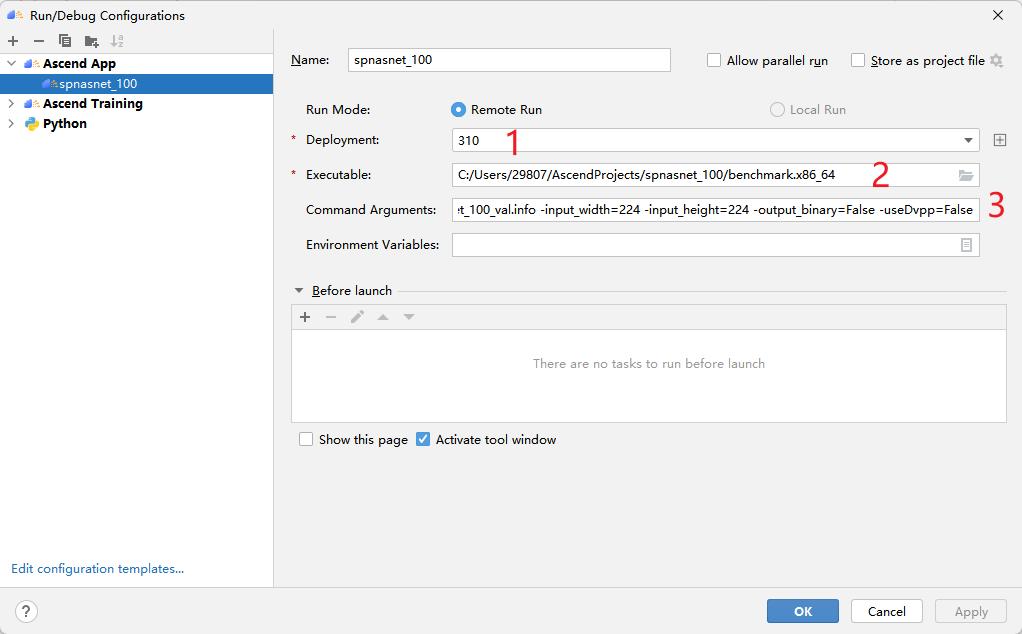Open the Deployment dropdown list
This screenshot has height=634, width=1022.
(x=968, y=140)
